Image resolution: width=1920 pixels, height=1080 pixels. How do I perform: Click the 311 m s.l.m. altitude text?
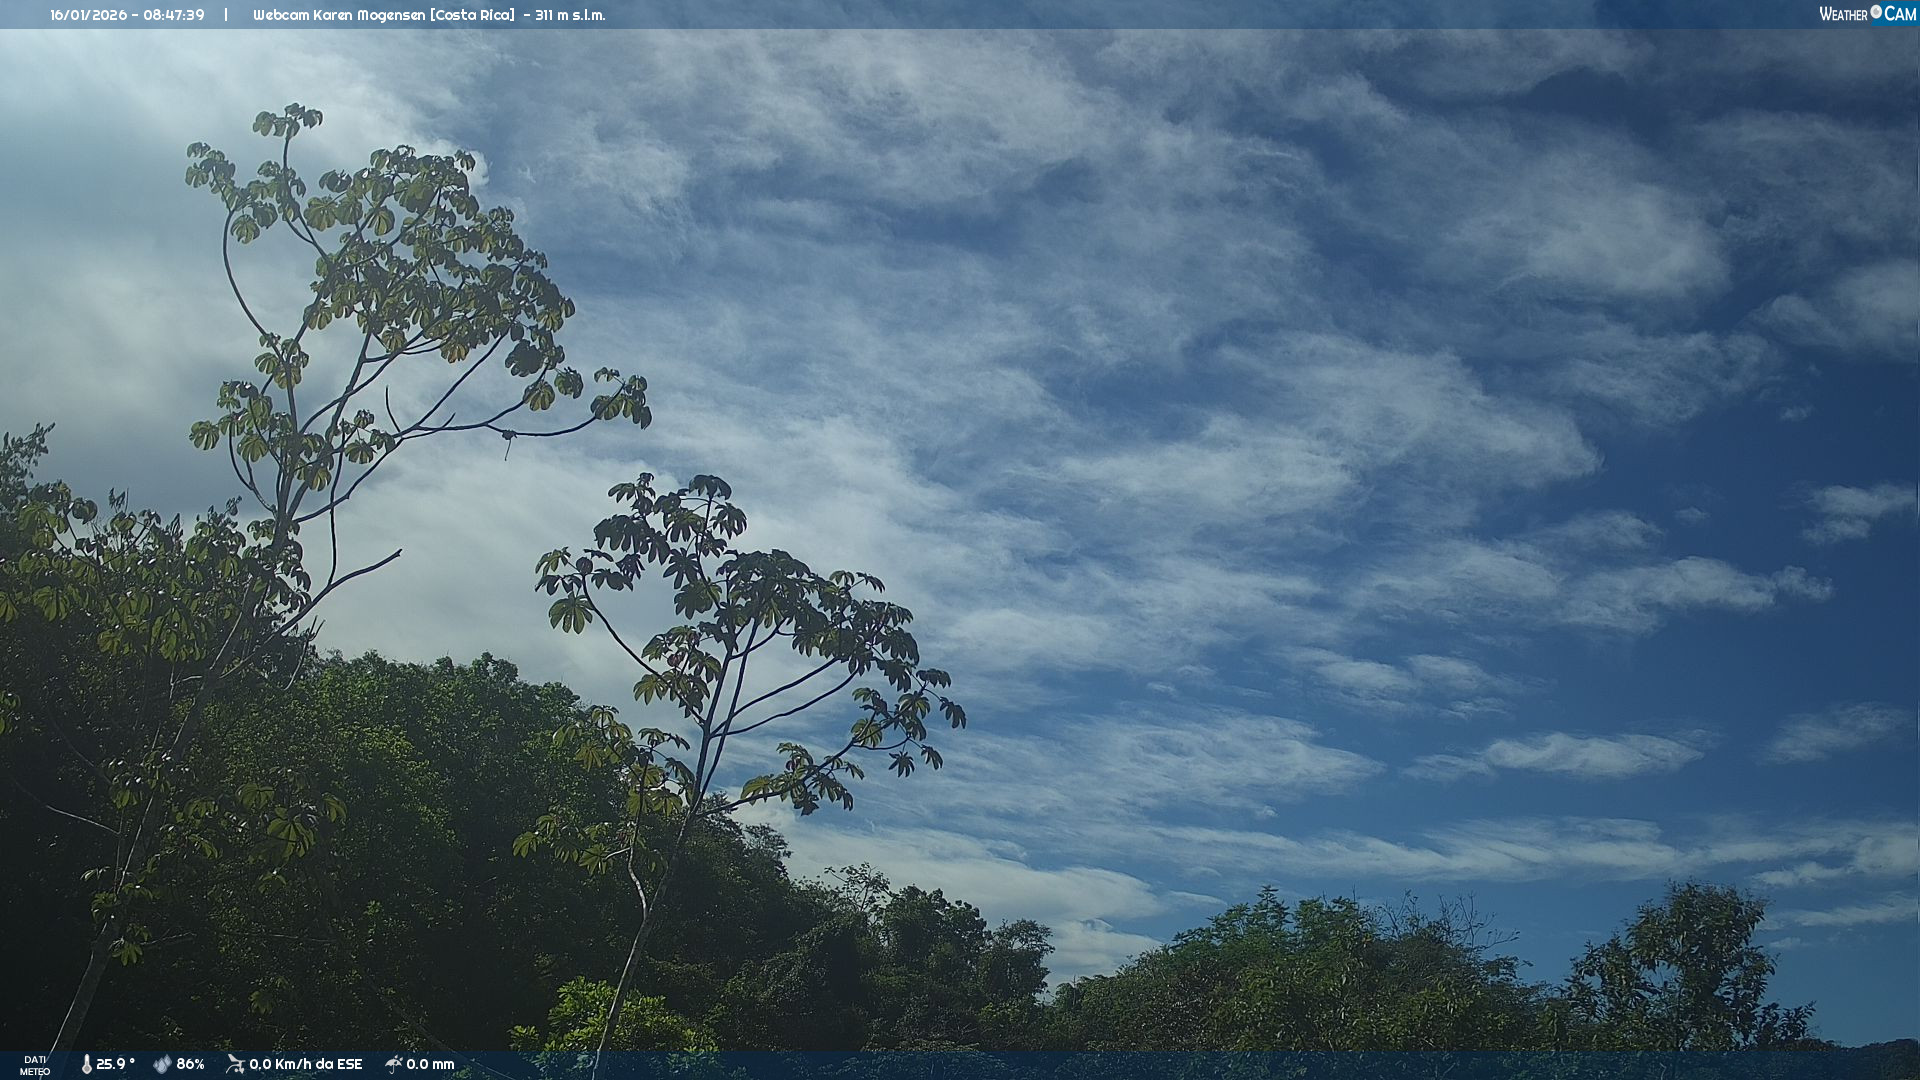pos(570,15)
